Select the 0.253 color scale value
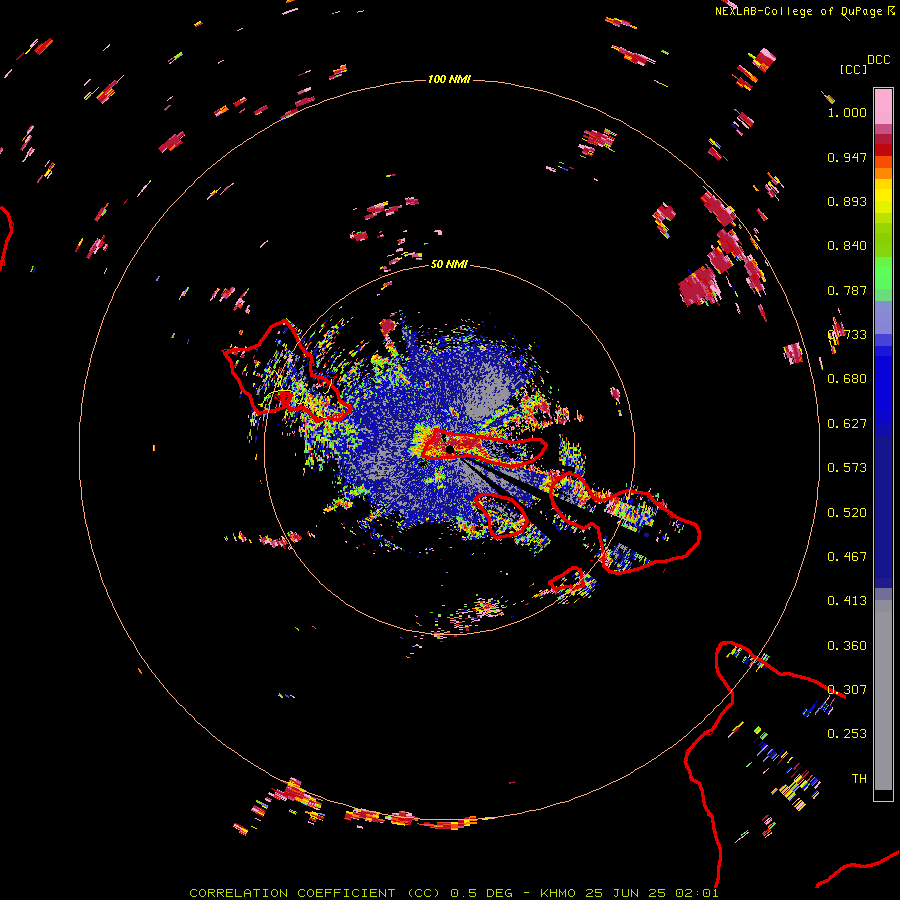Image resolution: width=900 pixels, height=900 pixels. tap(847, 734)
